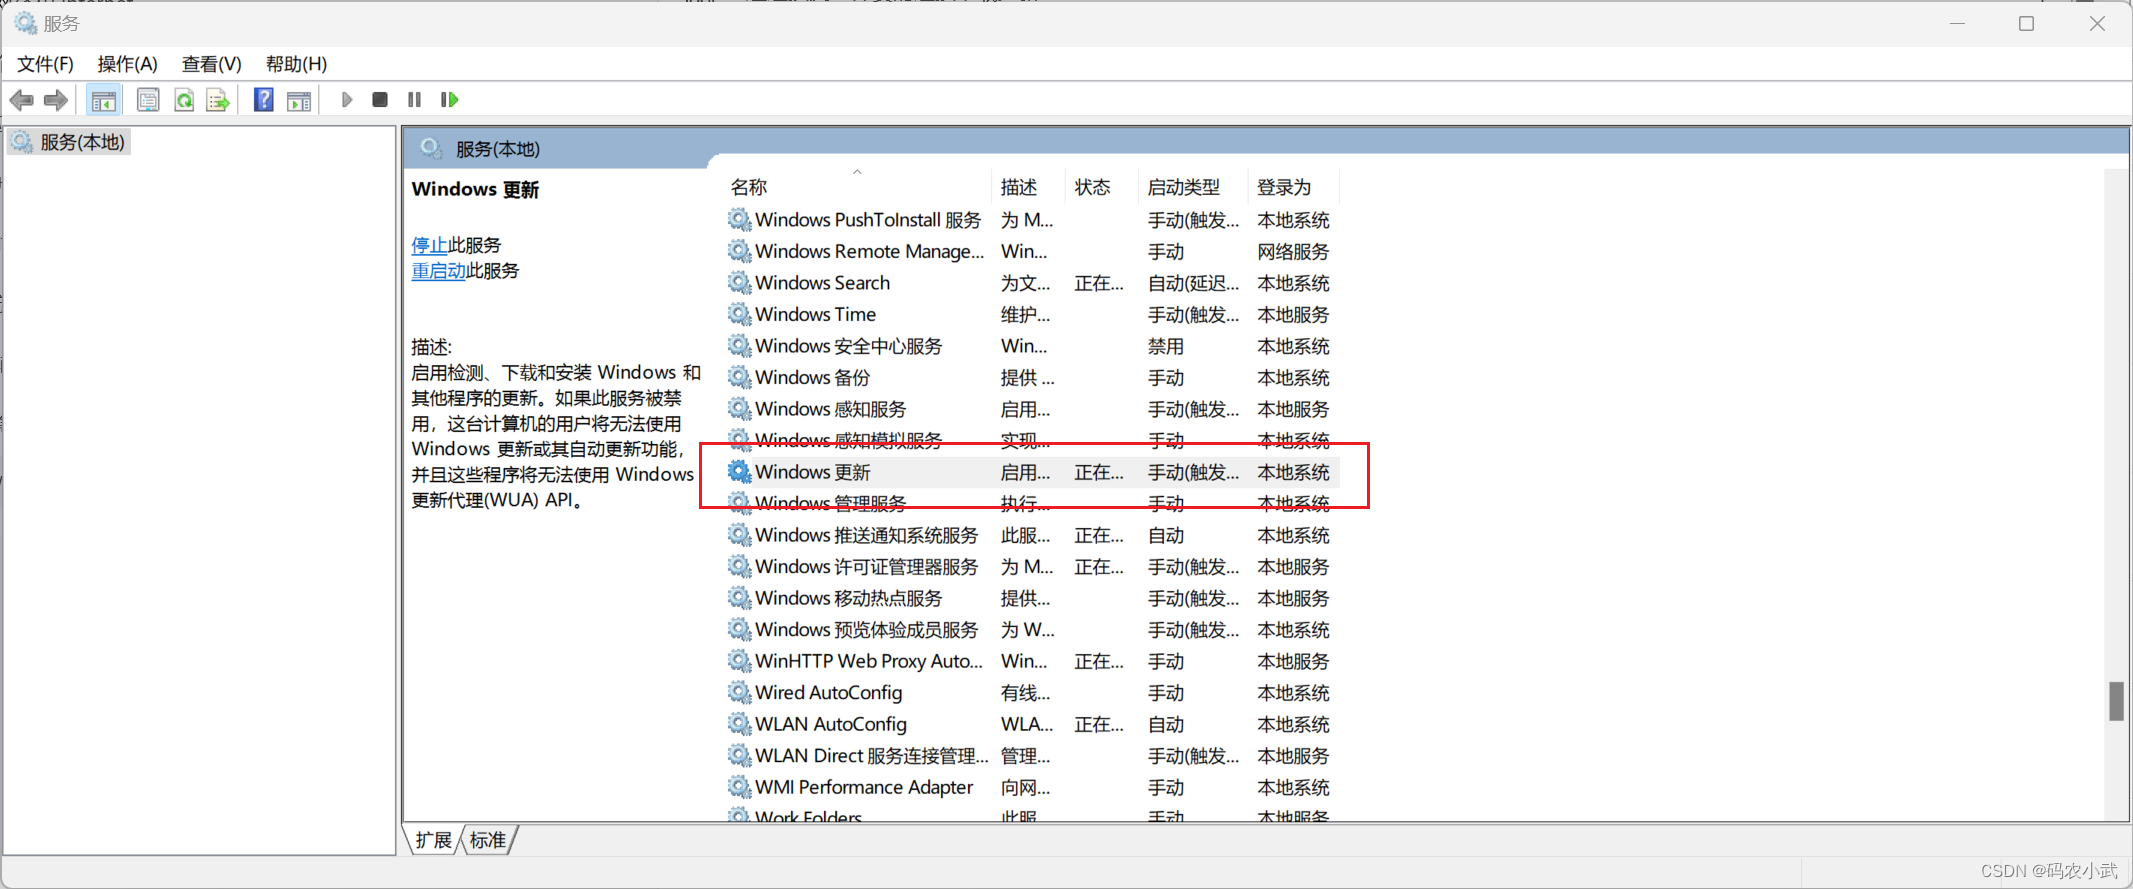Click gear icon of Wired AutoConfig row

click(x=739, y=692)
